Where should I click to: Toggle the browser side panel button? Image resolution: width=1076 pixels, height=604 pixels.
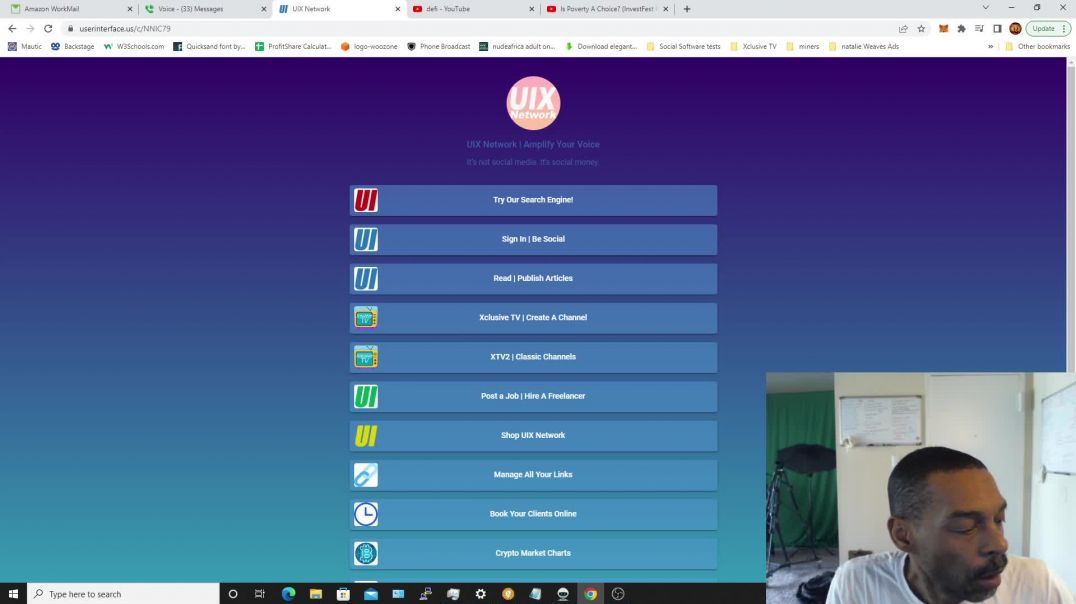coord(997,29)
